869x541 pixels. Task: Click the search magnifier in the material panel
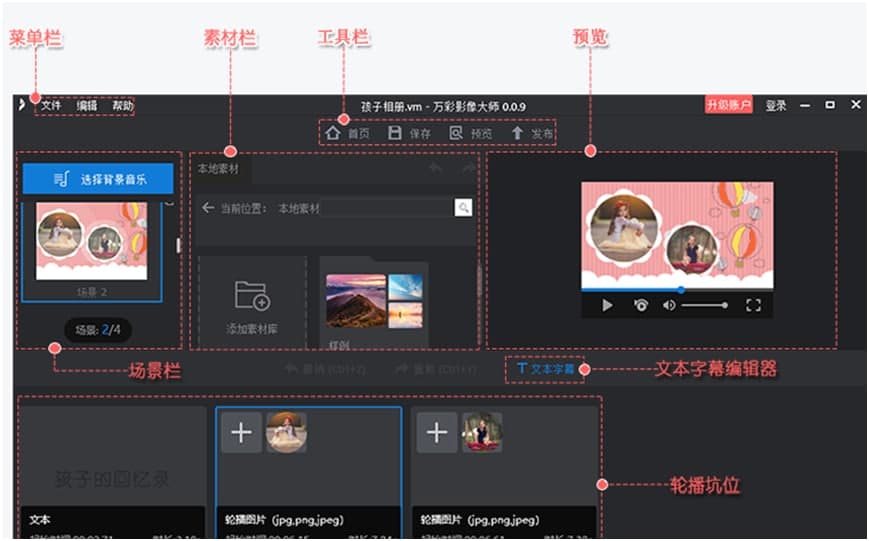(x=462, y=208)
